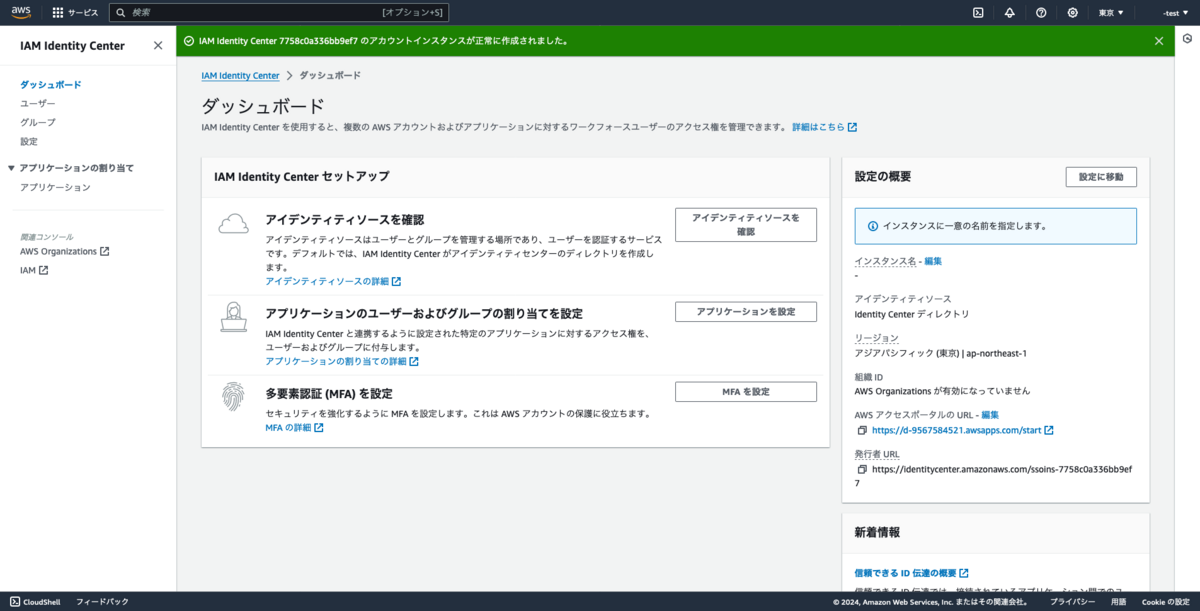The width and height of the screenshot is (1200, 611).
Task: Open the AWS home logo
Action: (22, 12)
